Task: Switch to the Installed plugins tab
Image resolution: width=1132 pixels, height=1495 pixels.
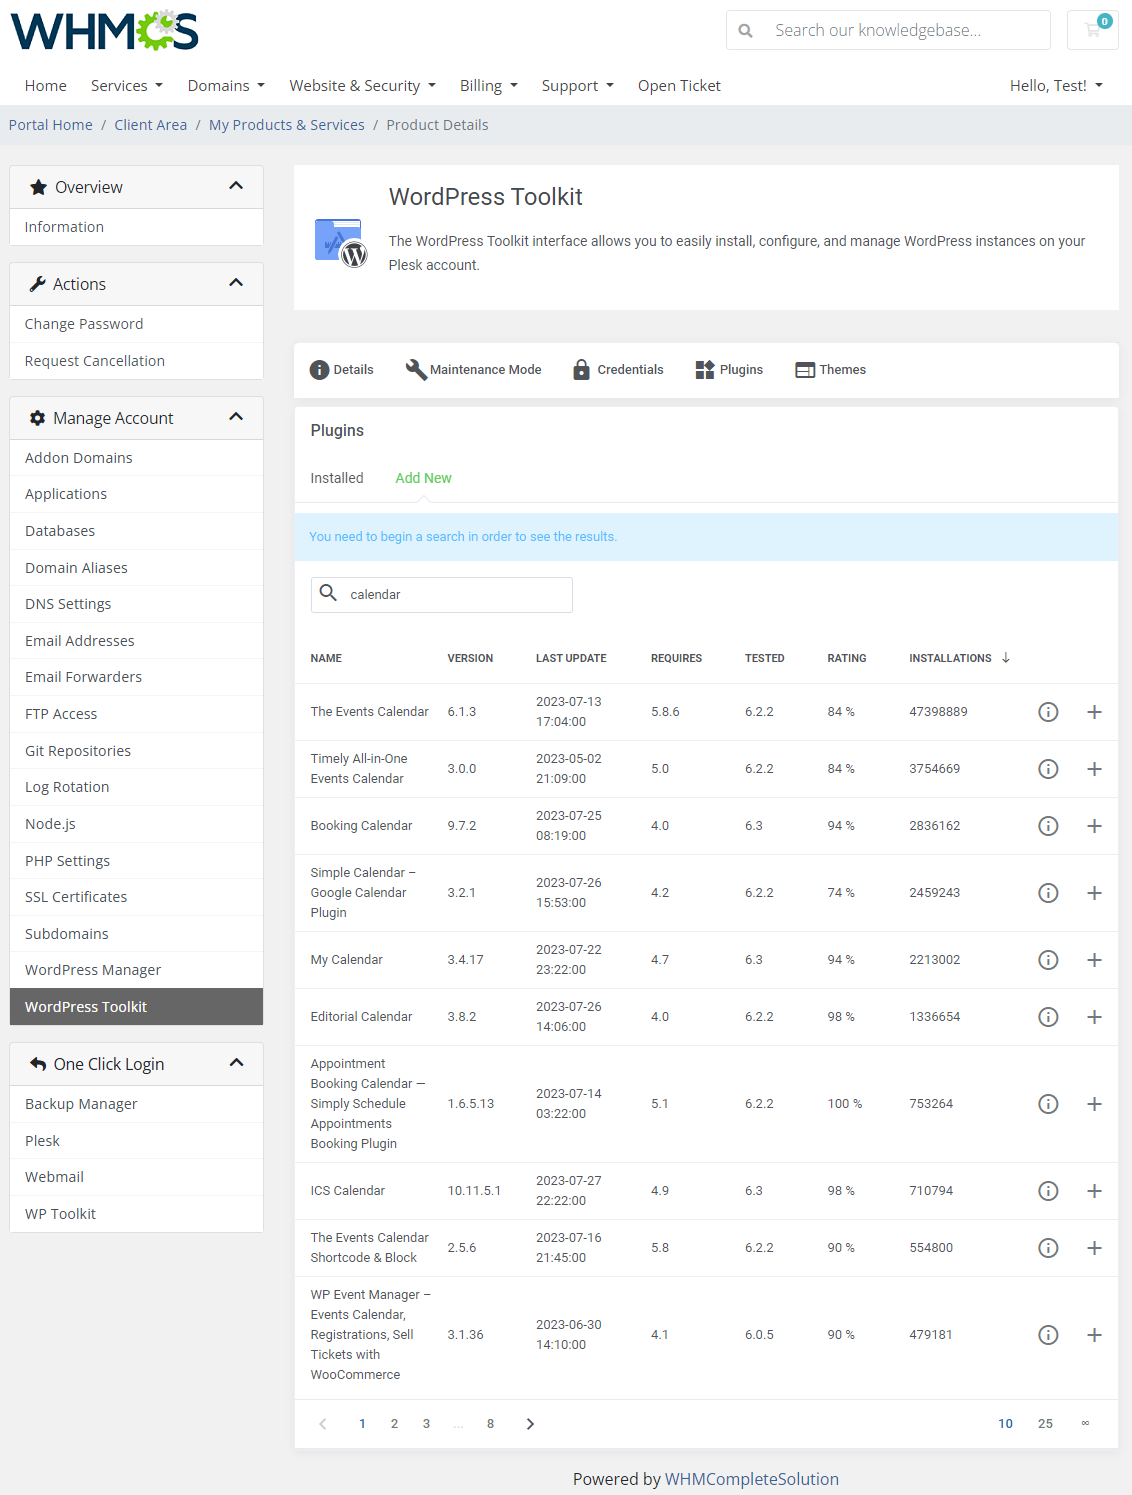Action: click(337, 478)
